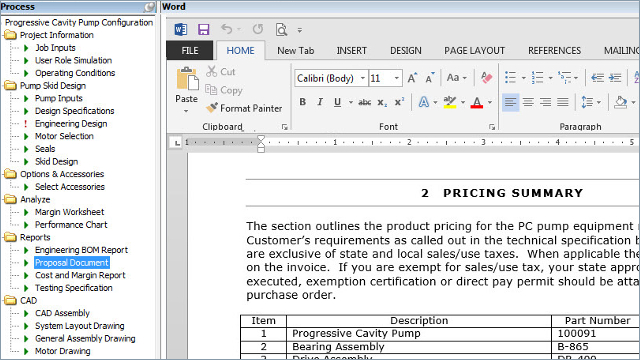Open Job Inputs in process tree
The image size is (640, 360).
pyautogui.click(x=55, y=48)
